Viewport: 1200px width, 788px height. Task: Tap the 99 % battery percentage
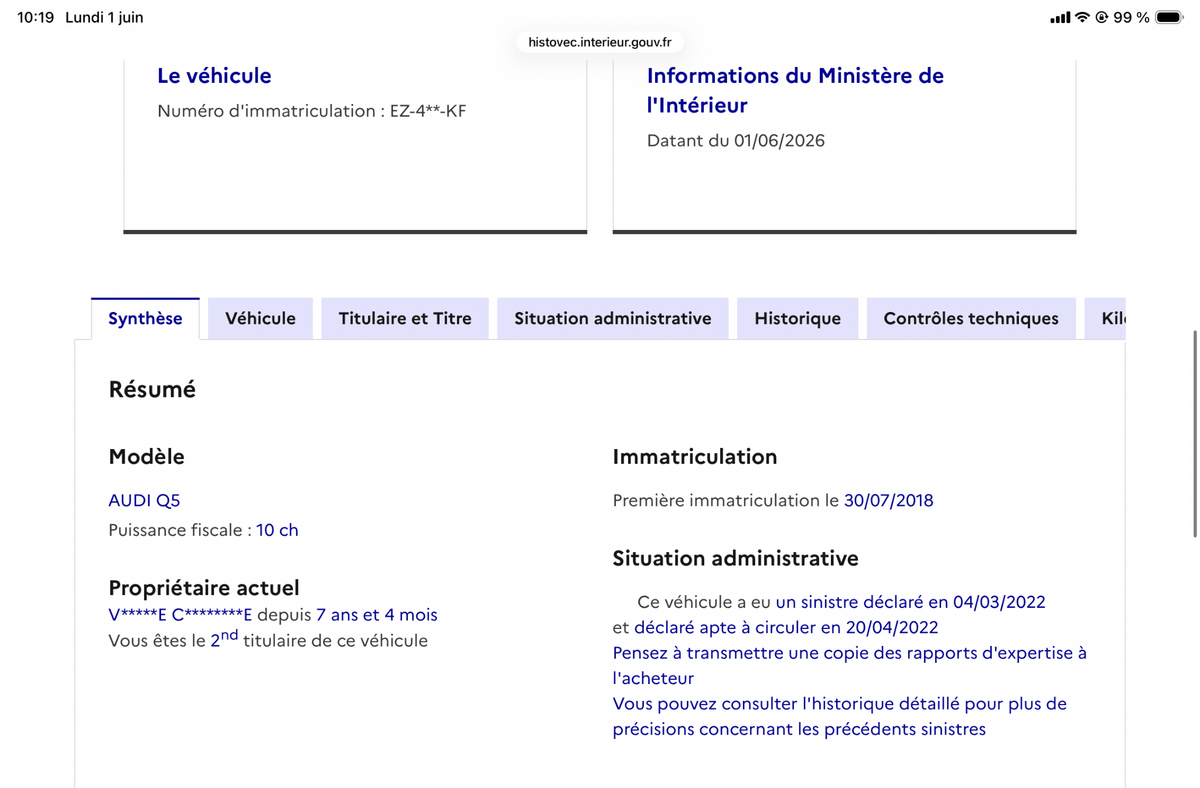click(1131, 17)
